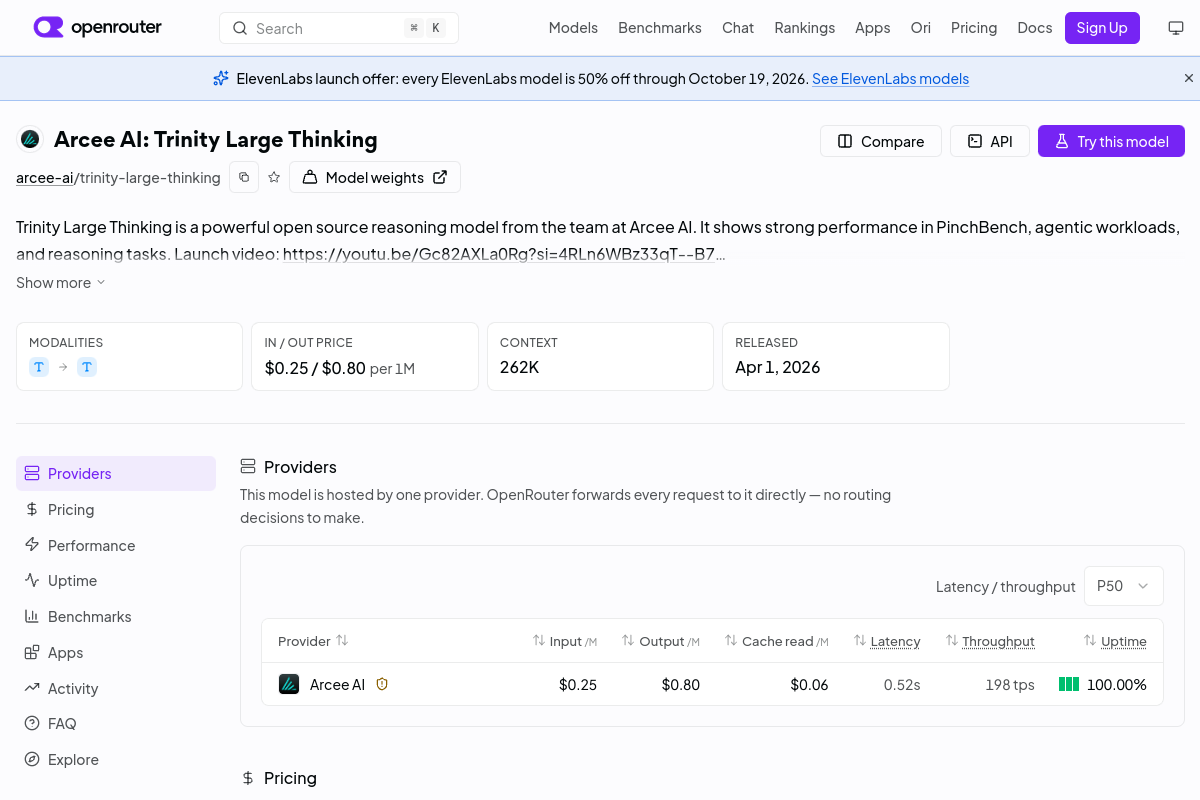
Task: Click the Sign Up button
Action: click(x=1102, y=28)
